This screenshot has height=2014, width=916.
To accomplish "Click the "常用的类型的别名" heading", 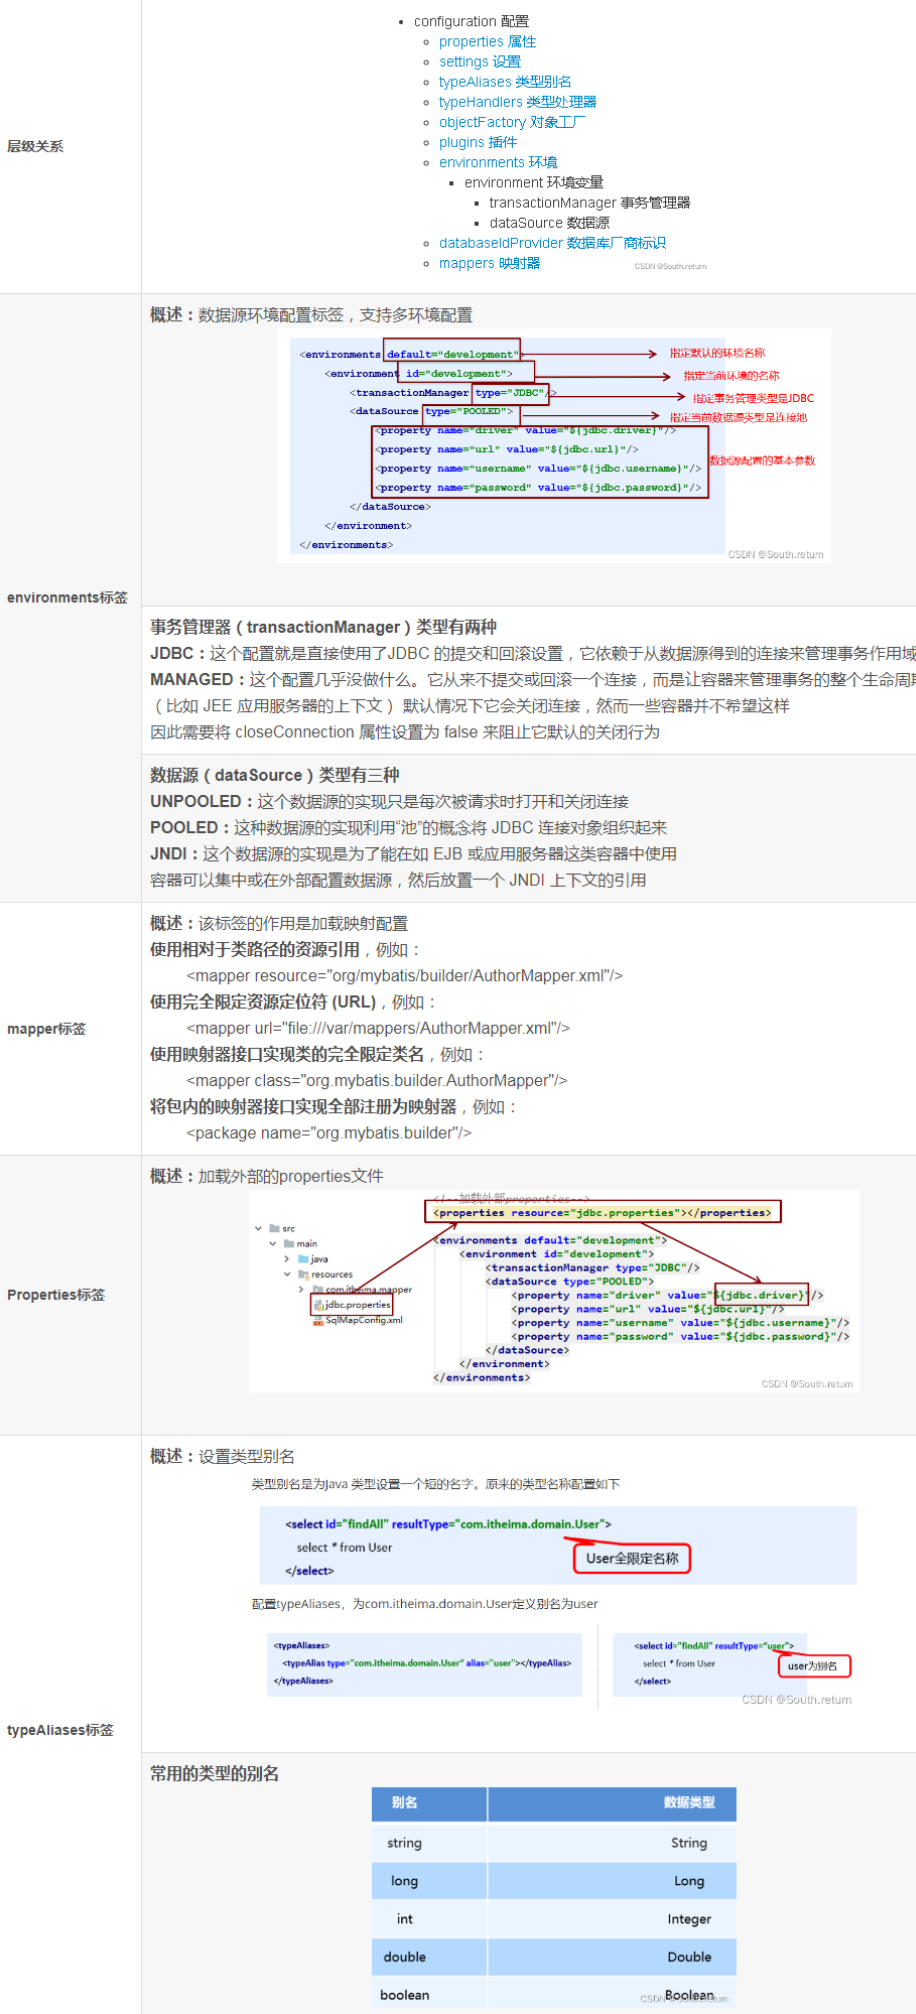I will [x=214, y=1773].
